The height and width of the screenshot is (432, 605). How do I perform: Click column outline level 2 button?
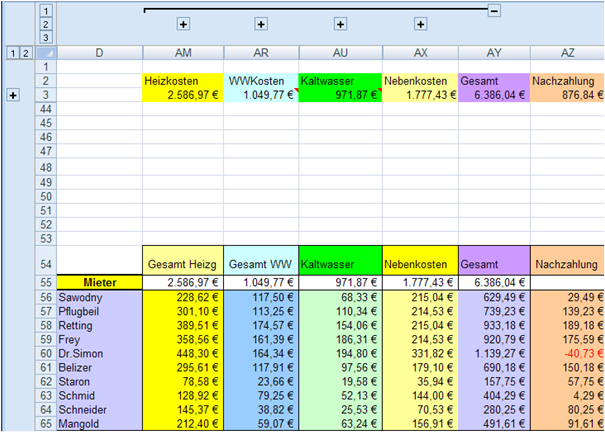pyautogui.click(x=44, y=23)
